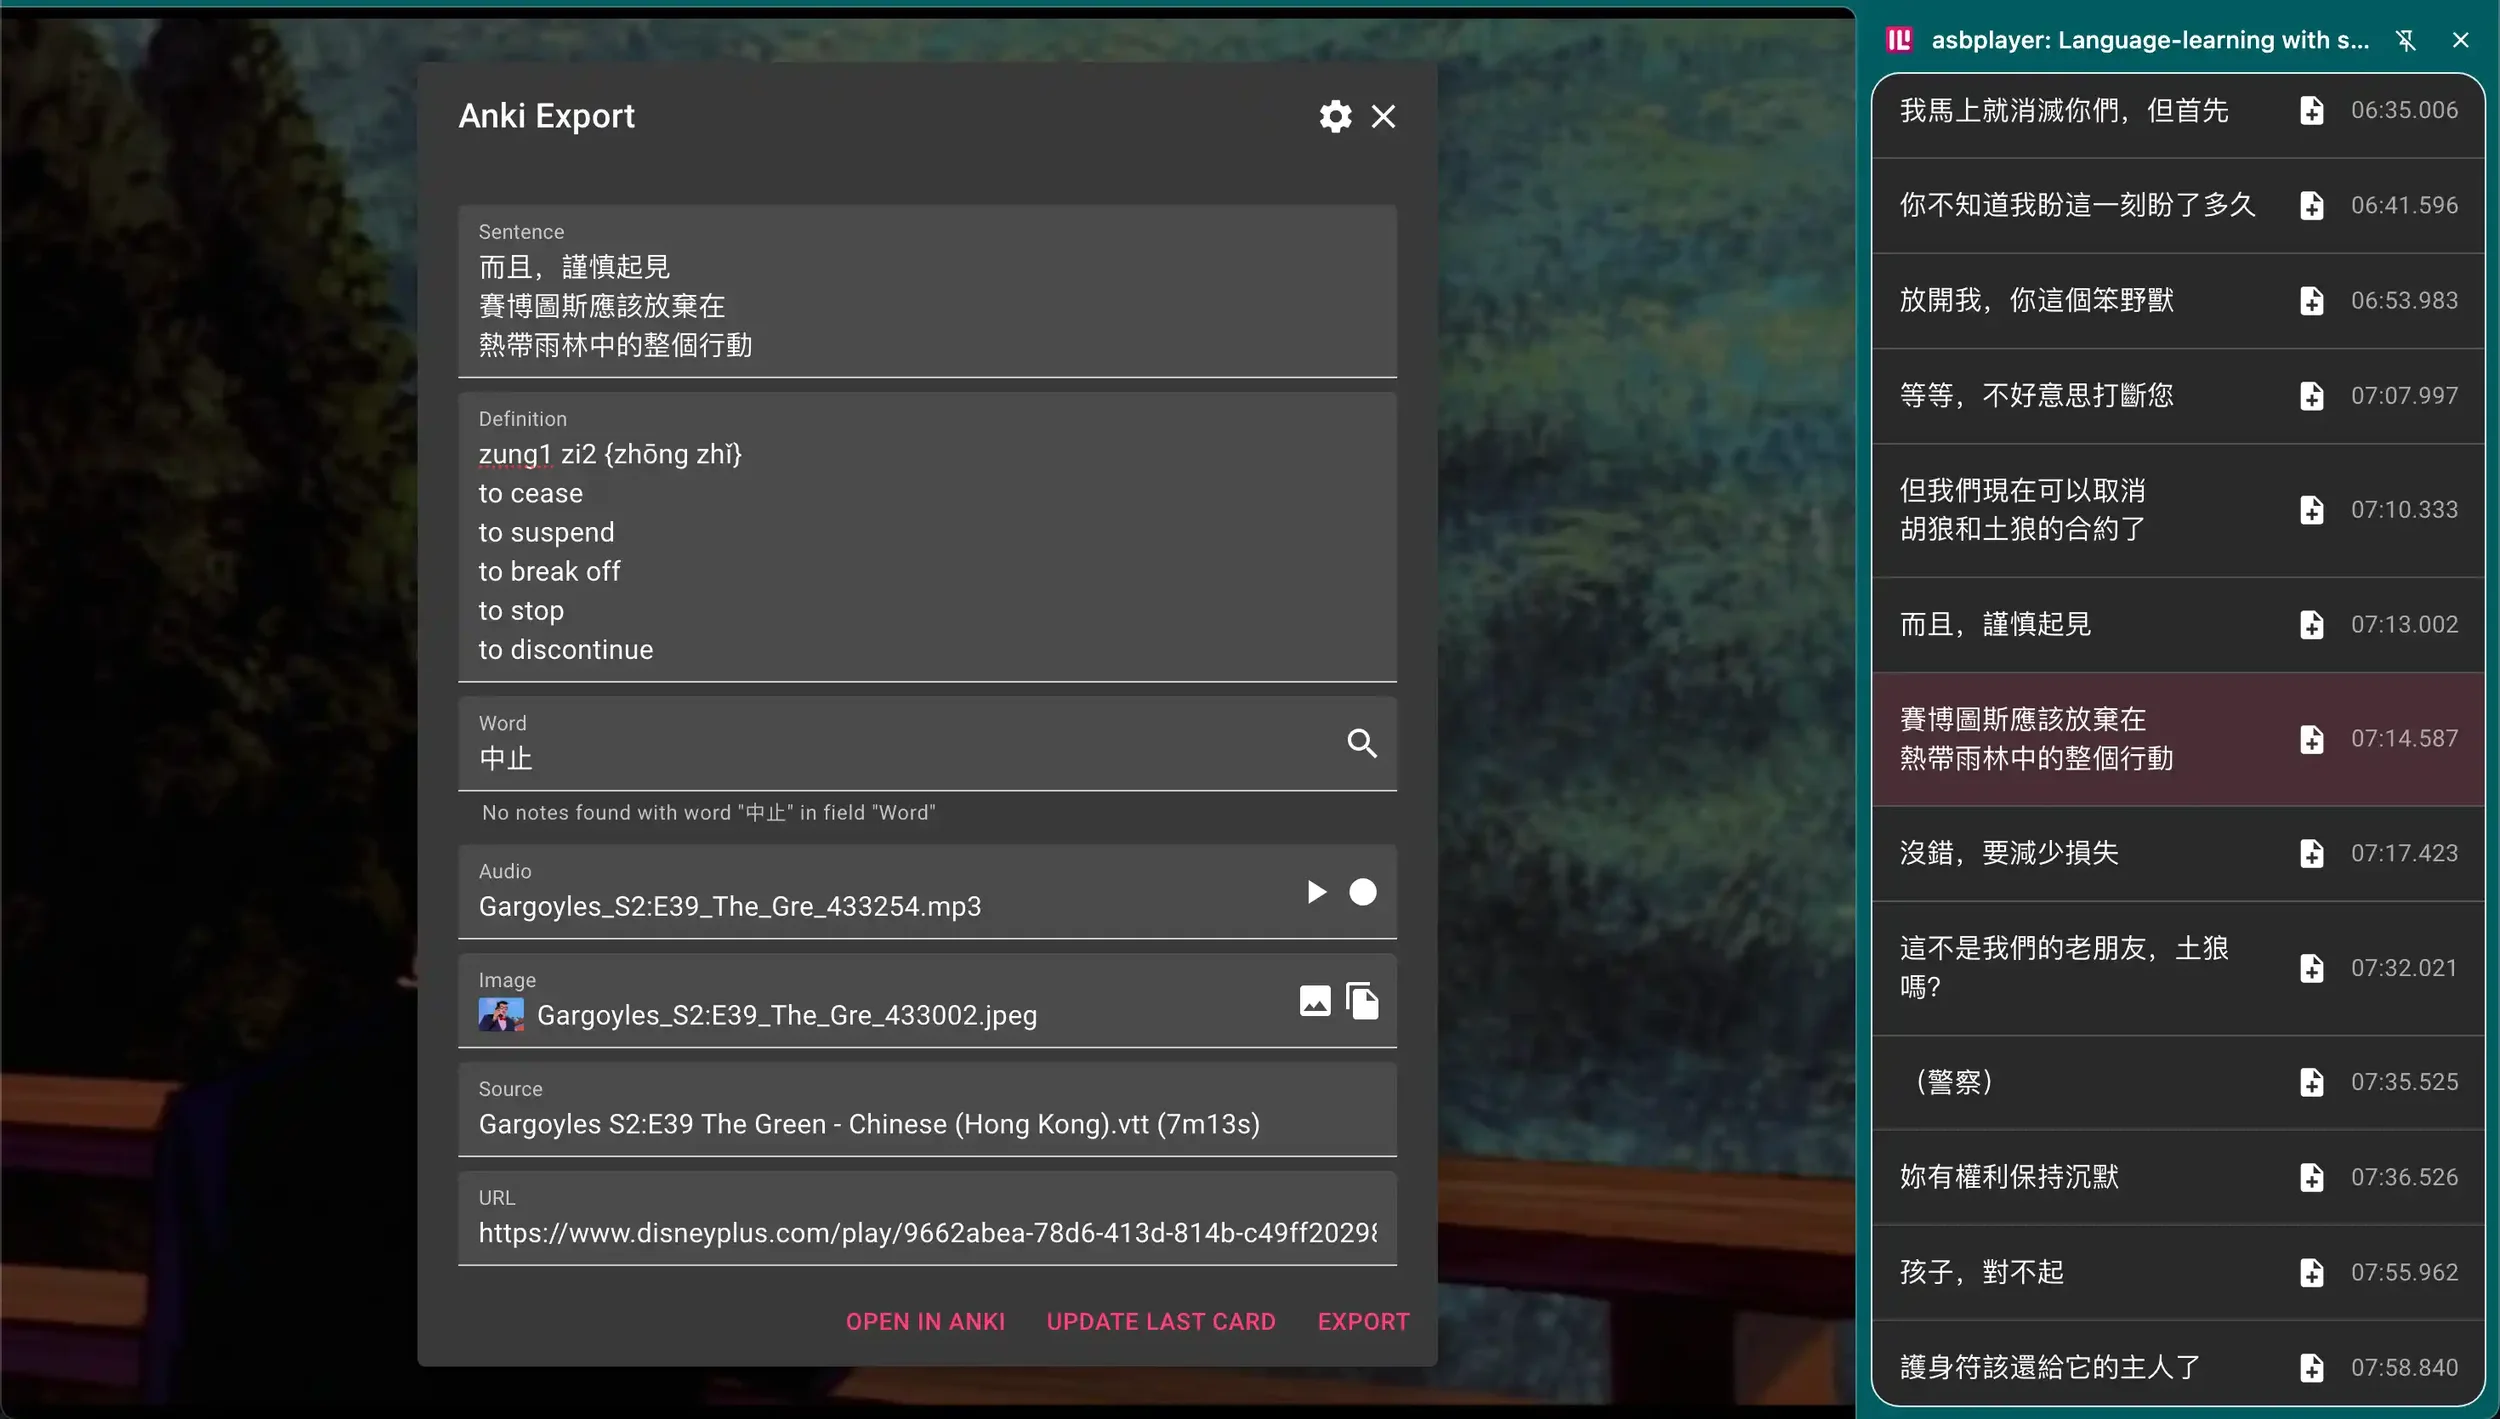Click the OPEN IN ANKI button
Viewport: 2500px width, 1419px height.
tap(925, 1321)
